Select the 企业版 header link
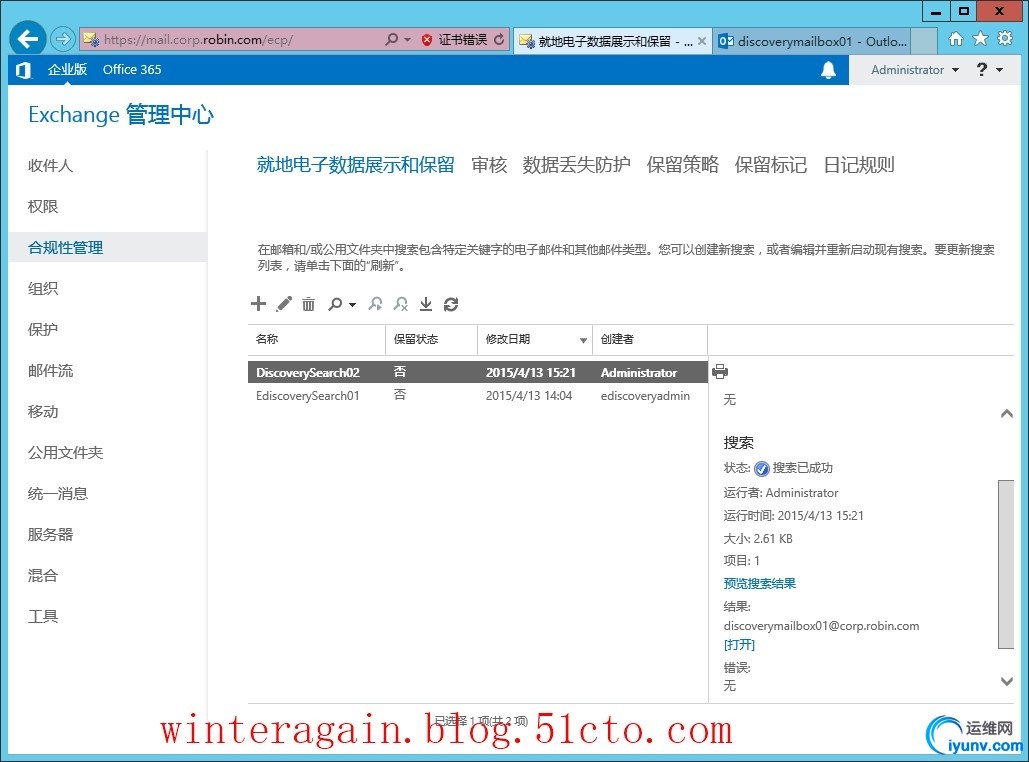The width and height of the screenshot is (1029, 762). (x=67, y=70)
